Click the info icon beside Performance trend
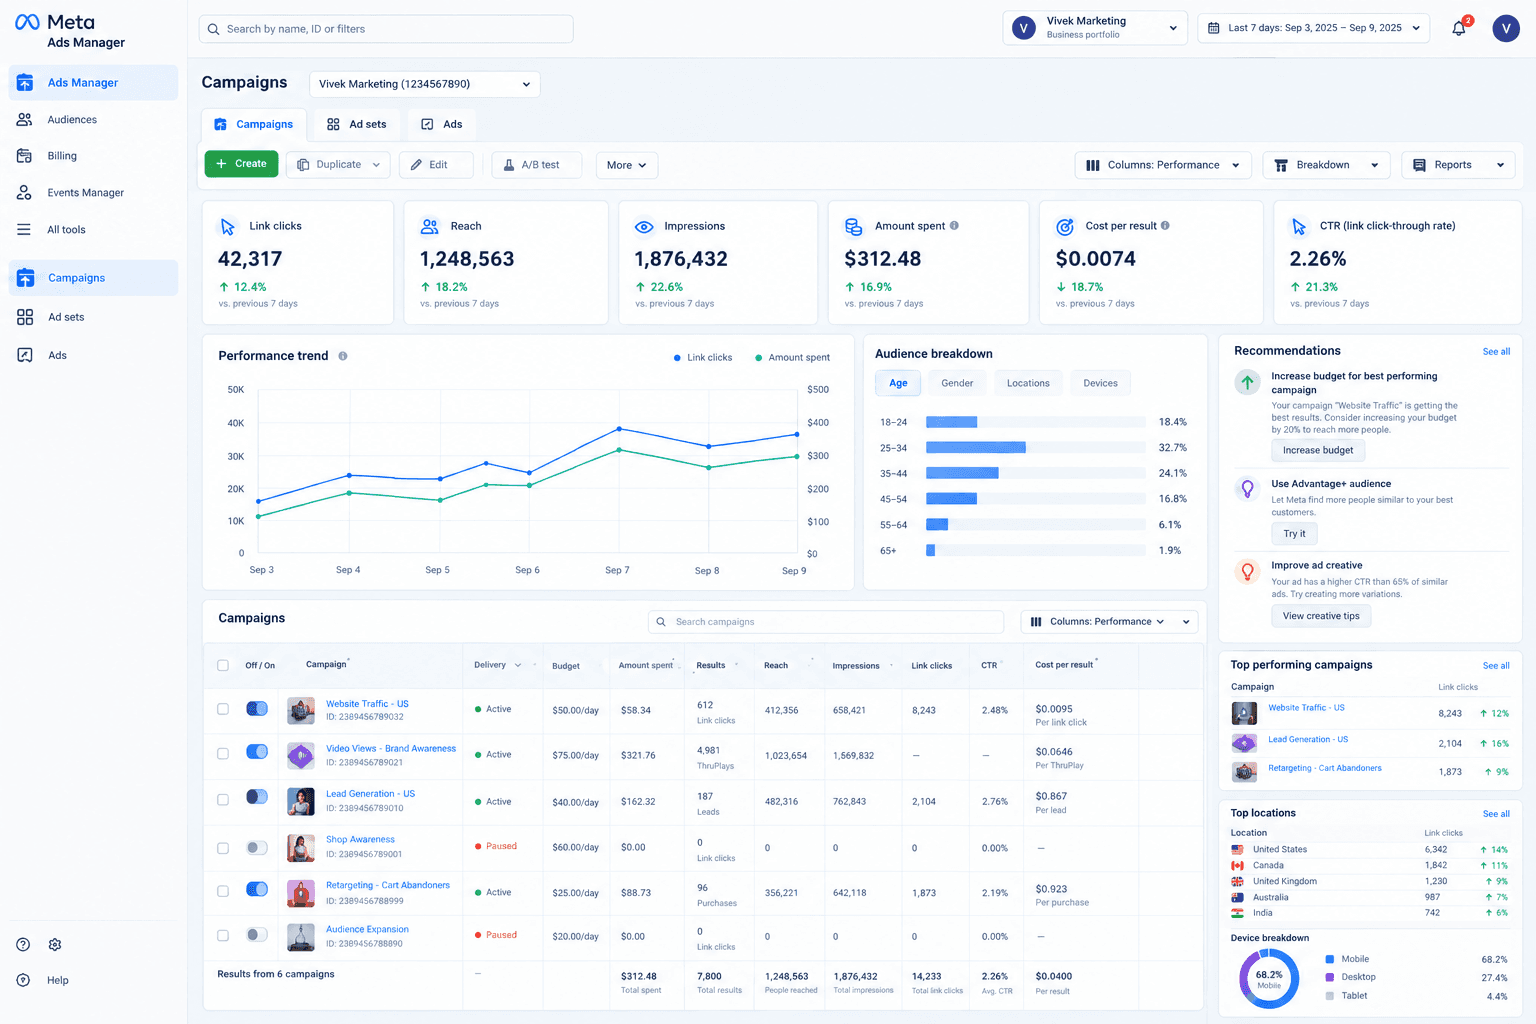Screen dimensions: 1536x1024 [x=343, y=356]
